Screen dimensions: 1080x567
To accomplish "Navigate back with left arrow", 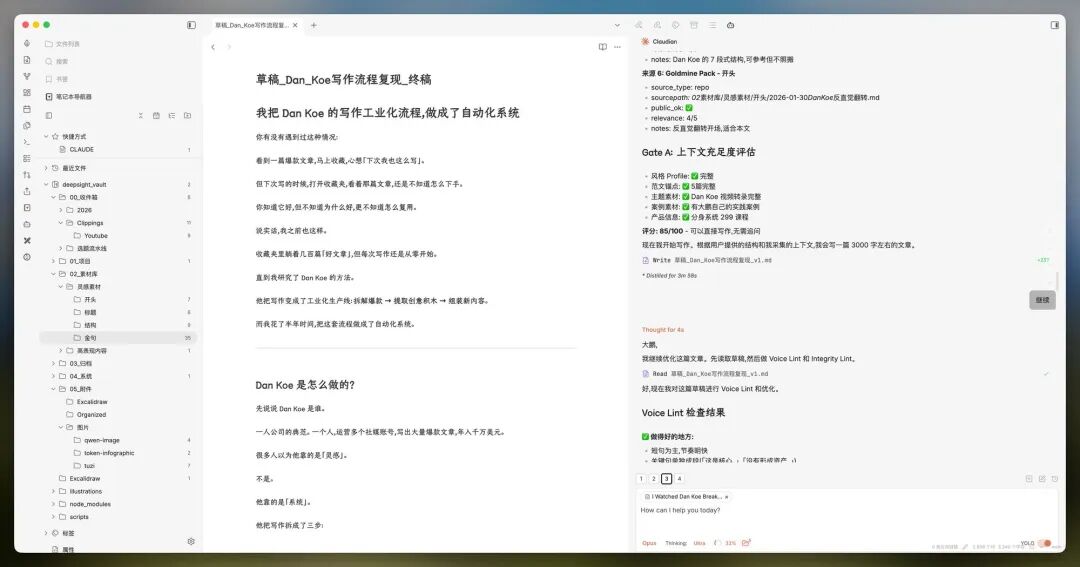I will point(213,47).
